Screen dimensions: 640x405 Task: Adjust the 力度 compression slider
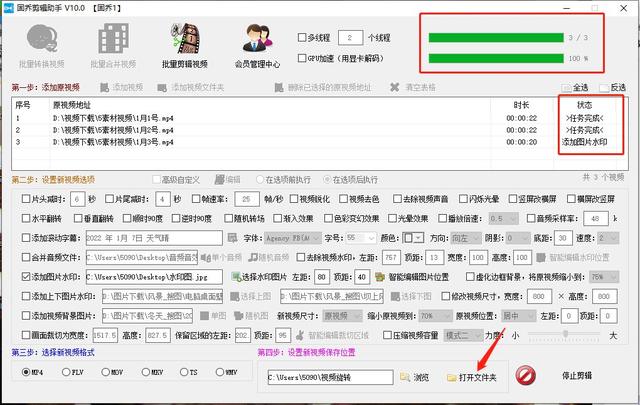pos(564,334)
